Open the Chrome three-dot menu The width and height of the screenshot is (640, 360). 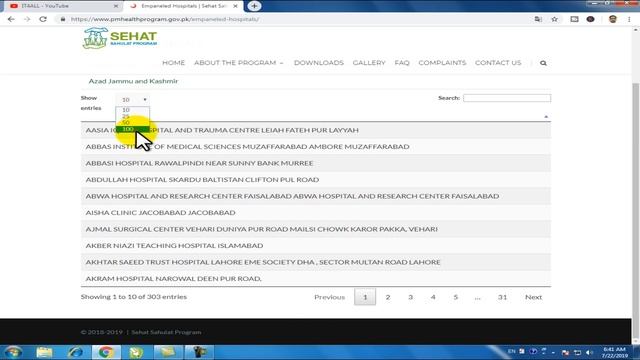pos(629,19)
